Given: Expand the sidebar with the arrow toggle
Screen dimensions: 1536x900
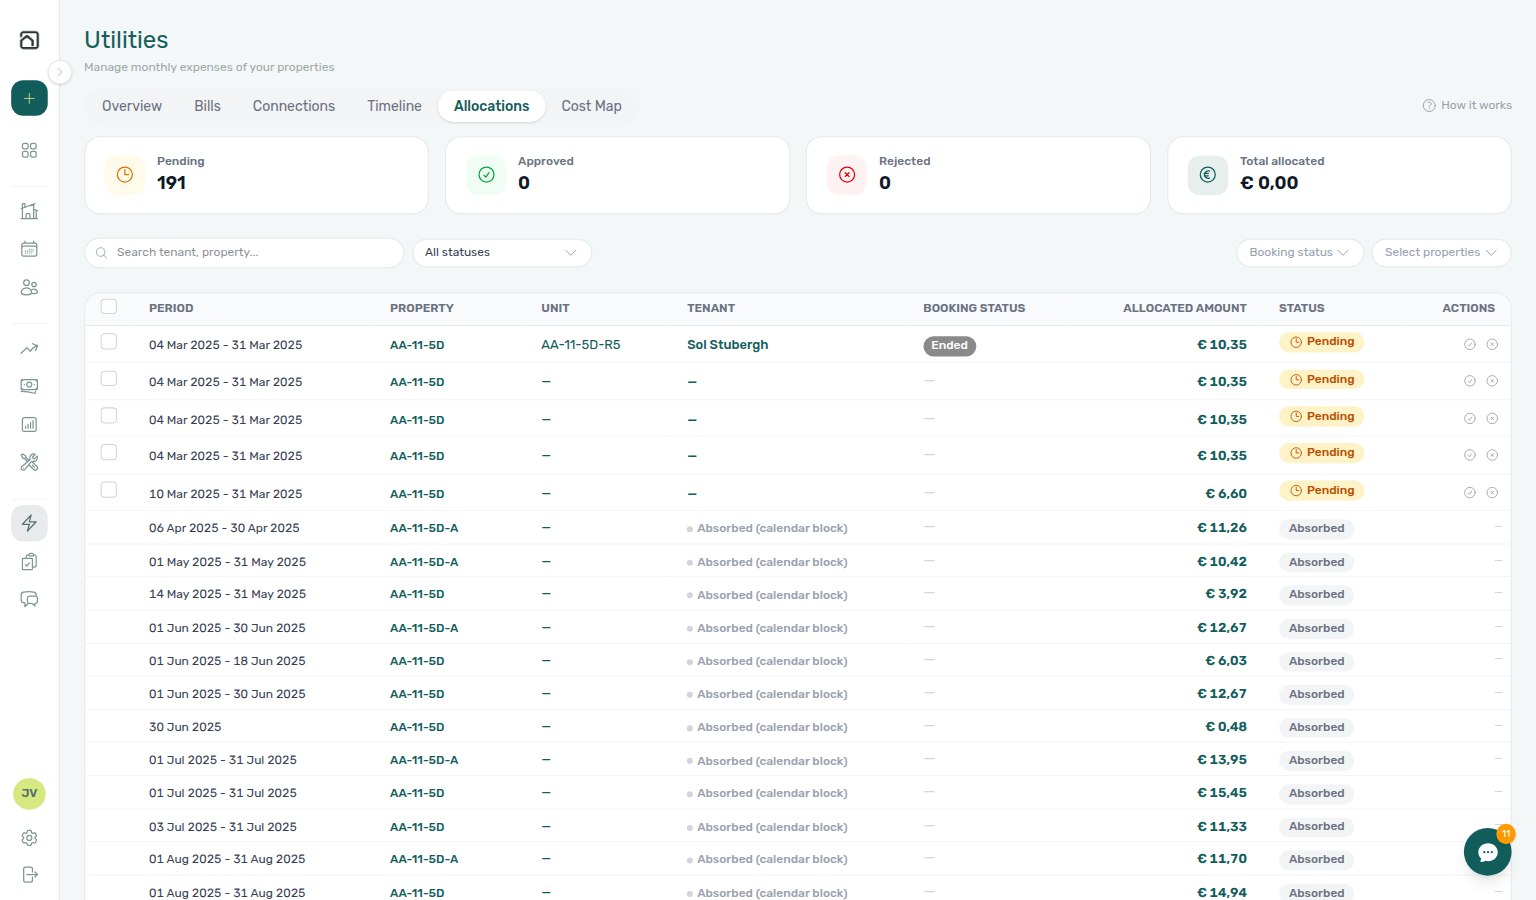Looking at the screenshot, I should (60, 72).
